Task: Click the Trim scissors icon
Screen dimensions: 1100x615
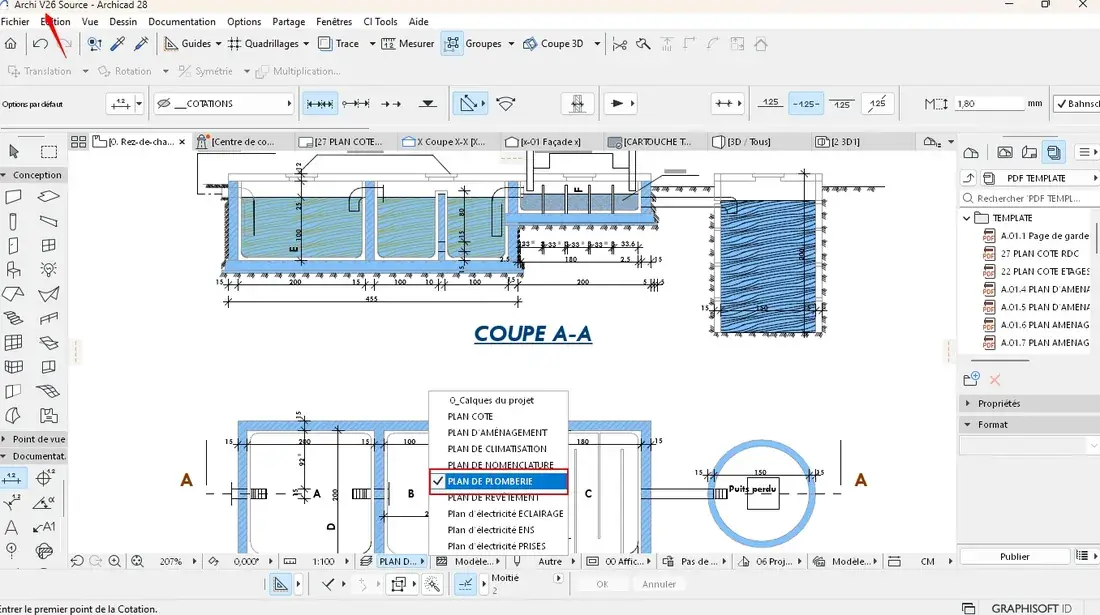Action: point(619,44)
